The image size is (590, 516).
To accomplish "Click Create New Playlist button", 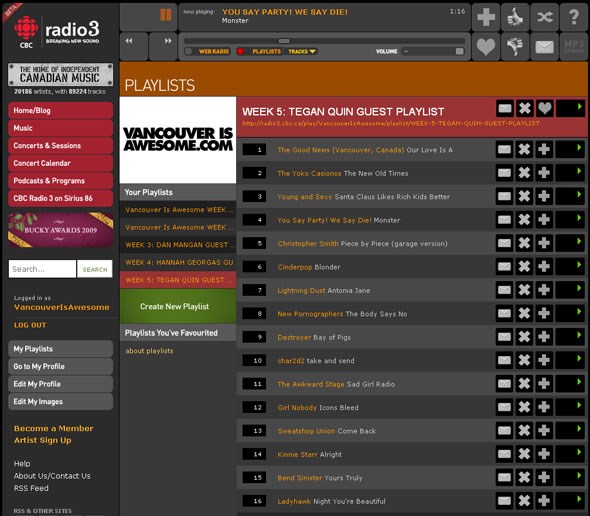I will tap(178, 306).
